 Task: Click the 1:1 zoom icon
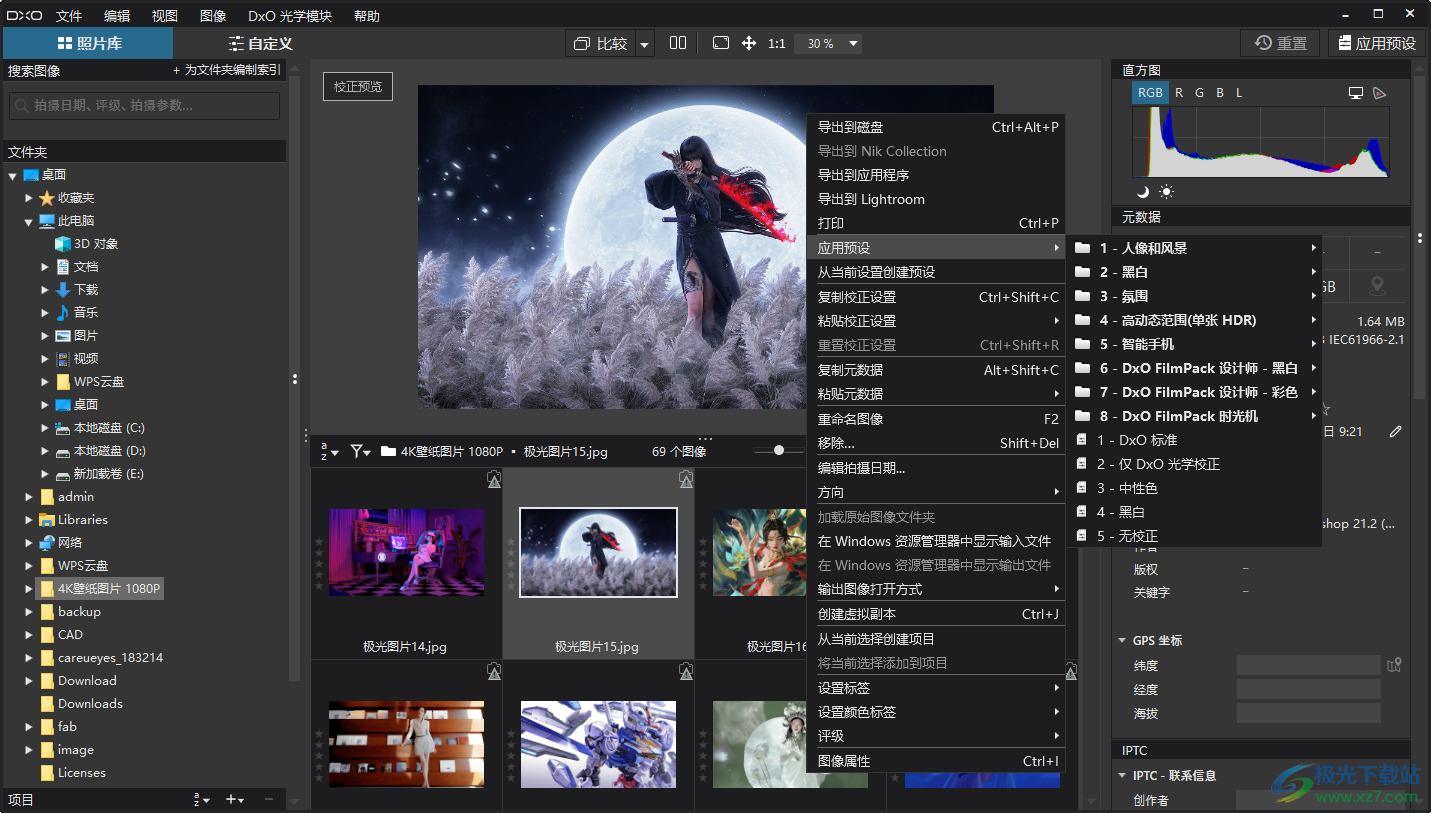pyautogui.click(x=775, y=43)
